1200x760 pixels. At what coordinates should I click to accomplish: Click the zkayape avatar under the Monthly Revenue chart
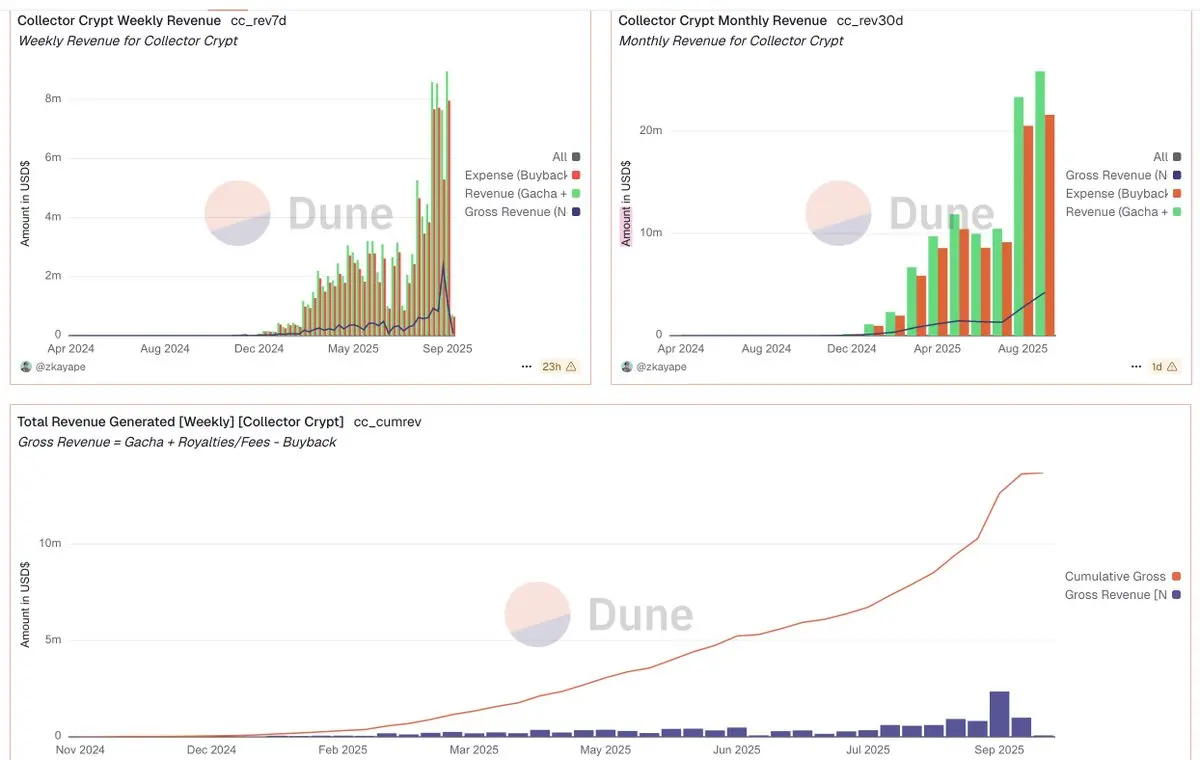pos(626,367)
